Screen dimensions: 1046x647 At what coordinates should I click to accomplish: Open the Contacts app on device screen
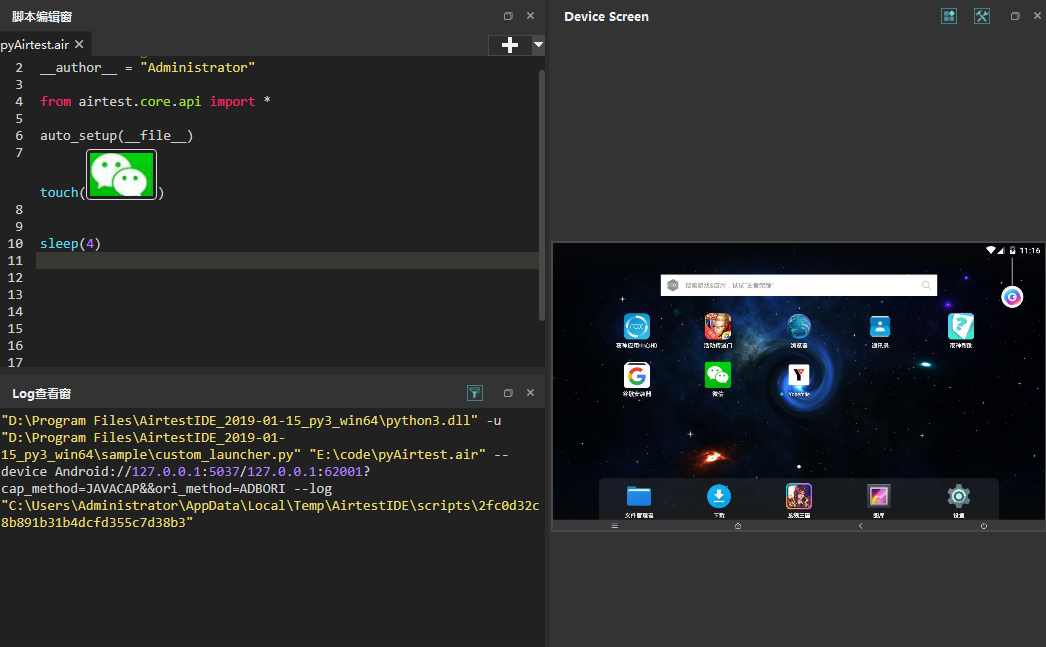pyautogui.click(x=880, y=327)
